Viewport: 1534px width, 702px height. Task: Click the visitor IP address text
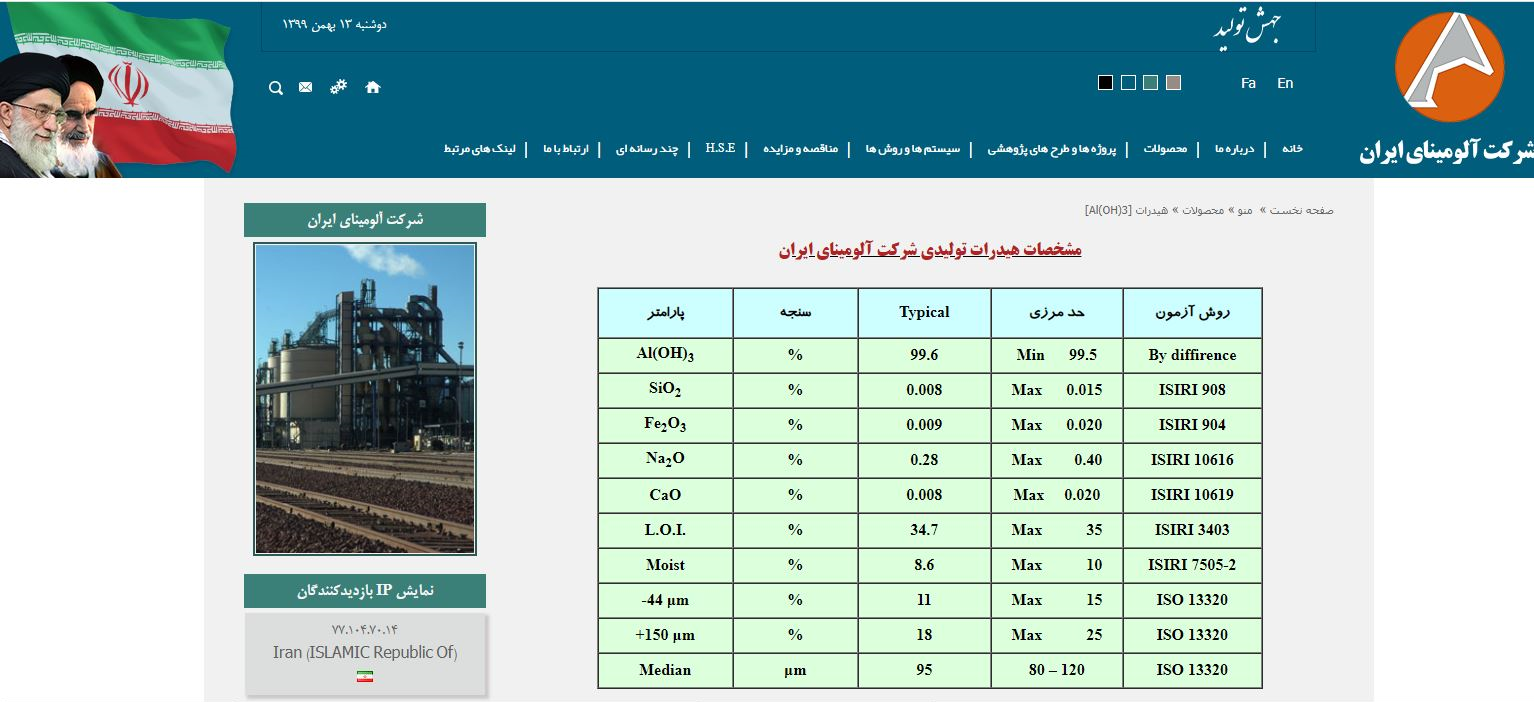[x=365, y=629]
